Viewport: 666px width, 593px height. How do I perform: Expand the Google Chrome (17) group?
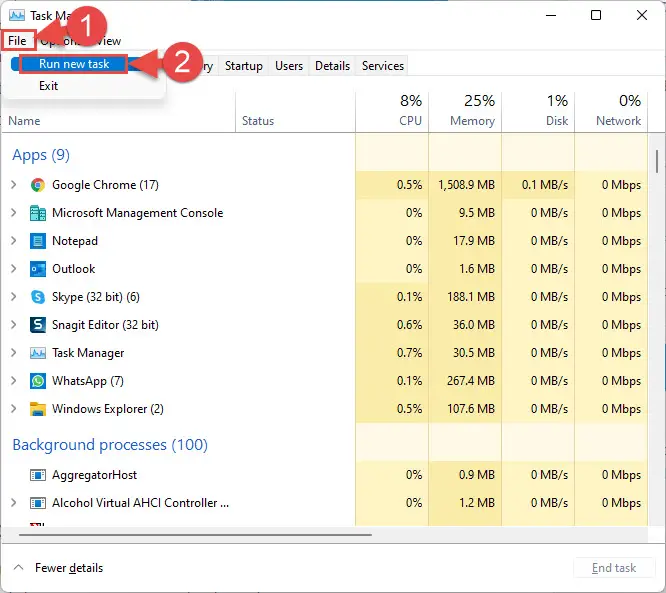coord(14,185)
